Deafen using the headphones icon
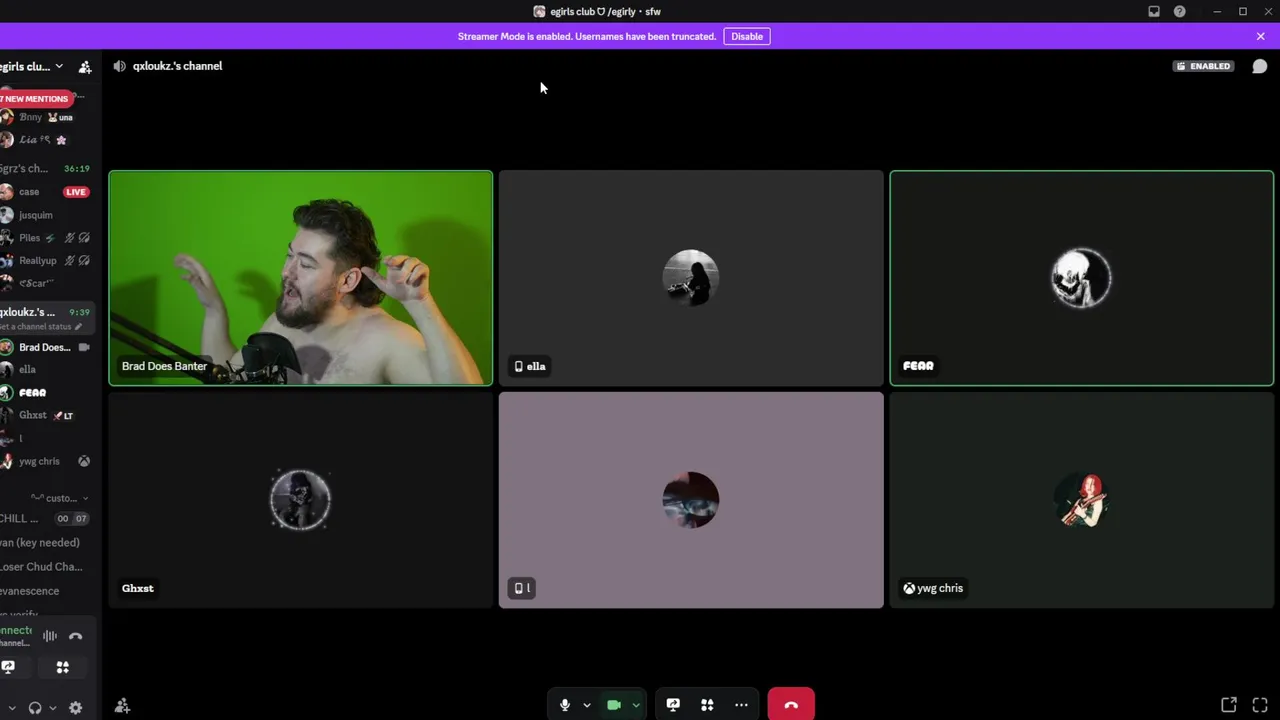The image size is (1280, 720). (x=35, y=708)
